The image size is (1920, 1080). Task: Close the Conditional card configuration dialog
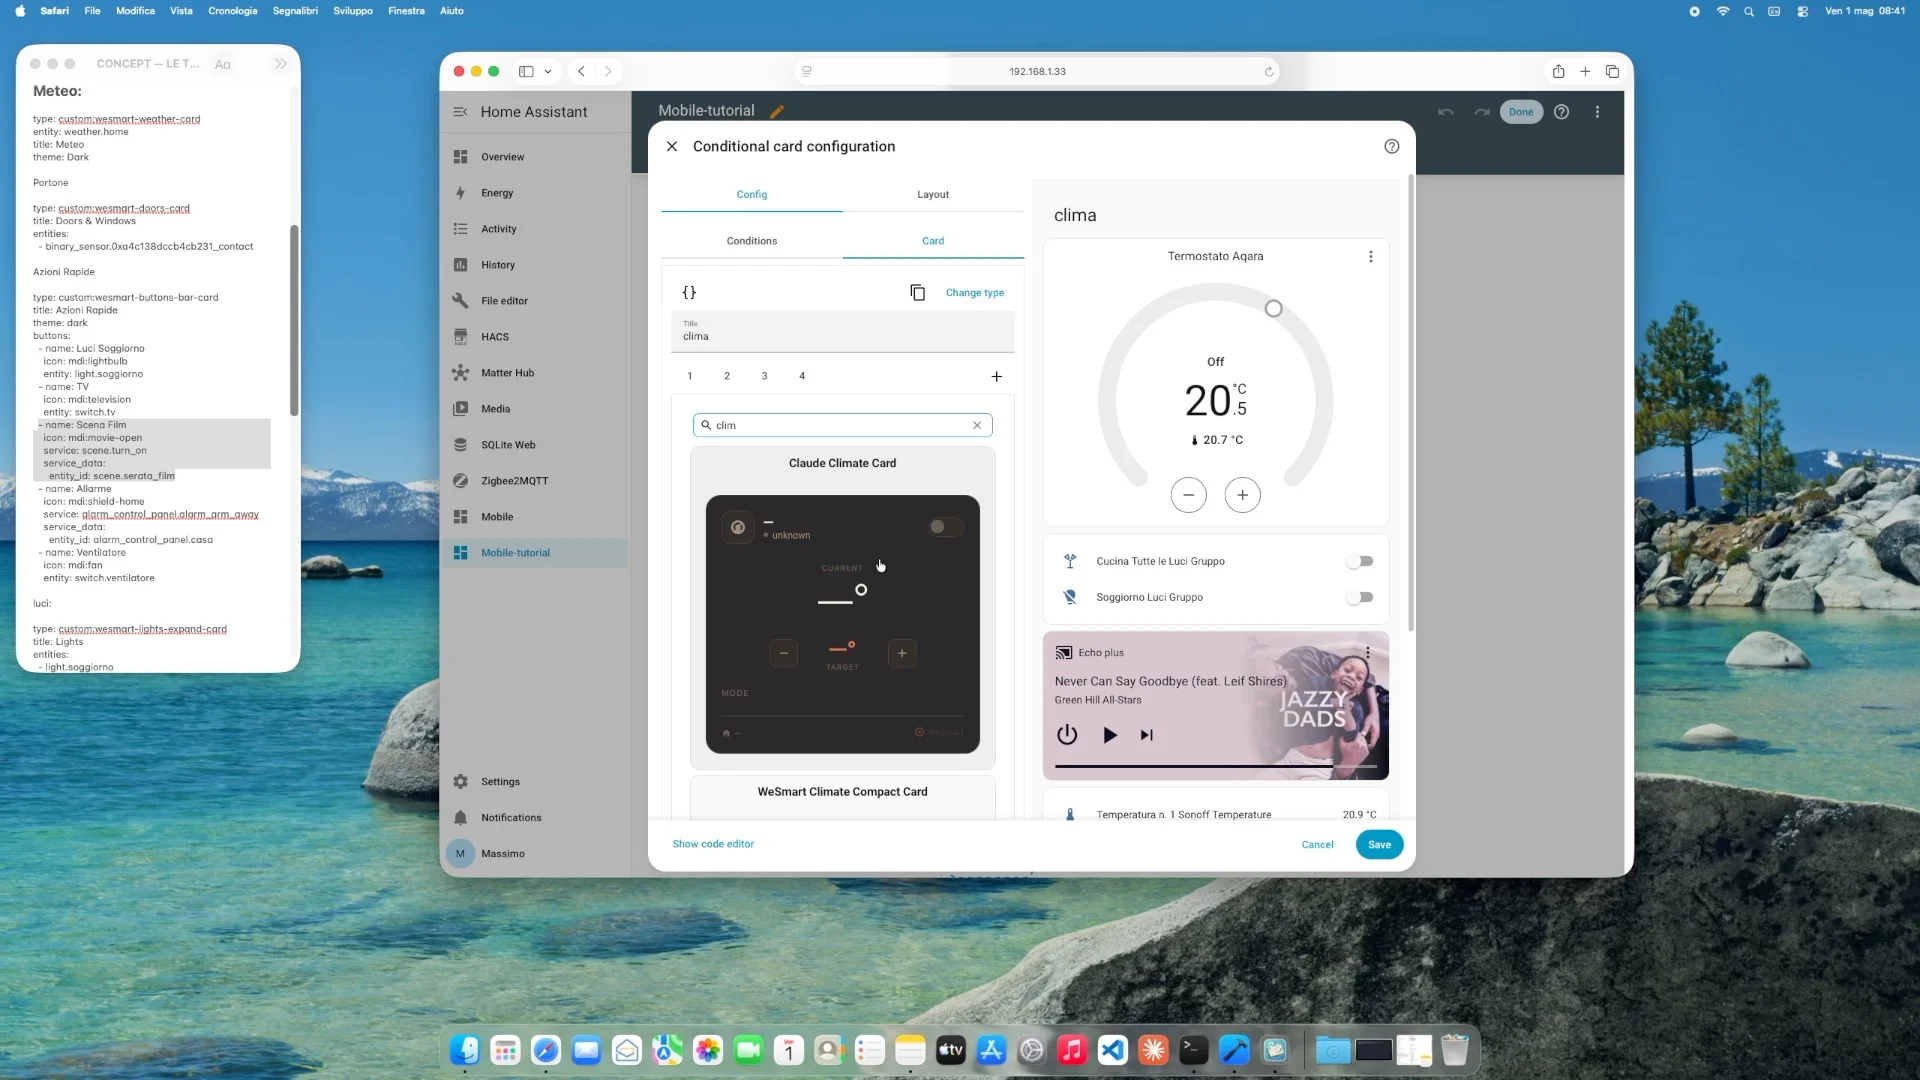[x=672, y=146]
